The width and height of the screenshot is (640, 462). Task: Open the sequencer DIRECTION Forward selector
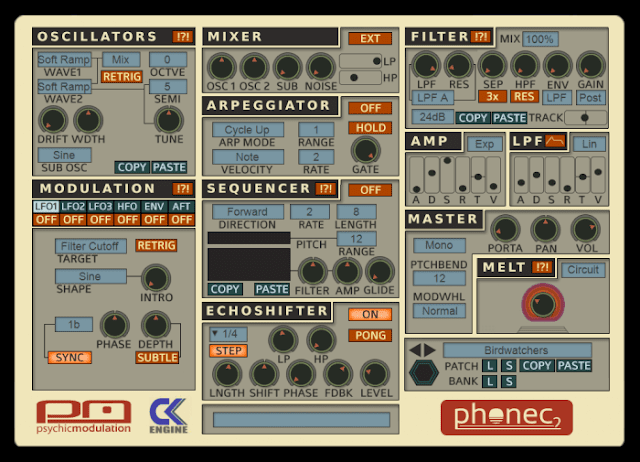[247, 212]
